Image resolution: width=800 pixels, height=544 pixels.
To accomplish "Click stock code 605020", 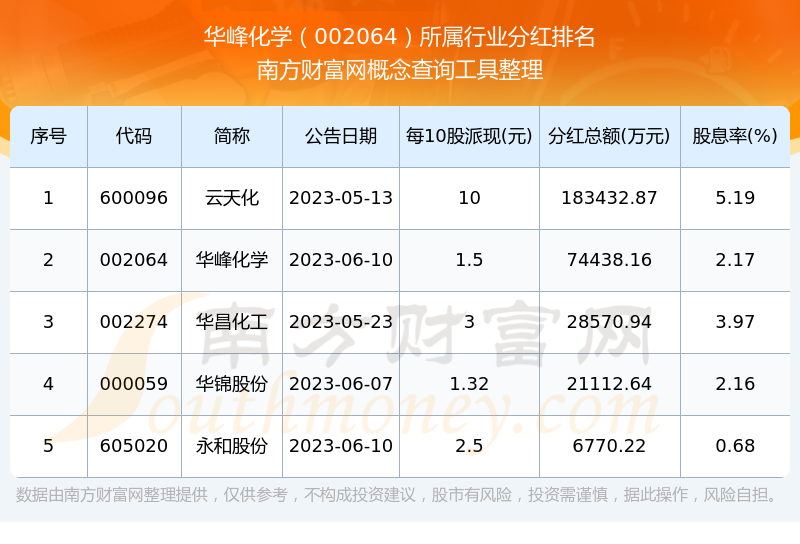I will [x=134, y=446].
